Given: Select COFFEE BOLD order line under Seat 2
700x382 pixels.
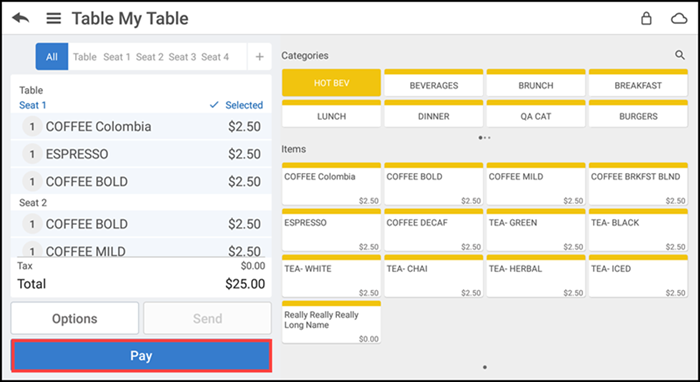Looking at the screenshot, I should coord(141,224).
